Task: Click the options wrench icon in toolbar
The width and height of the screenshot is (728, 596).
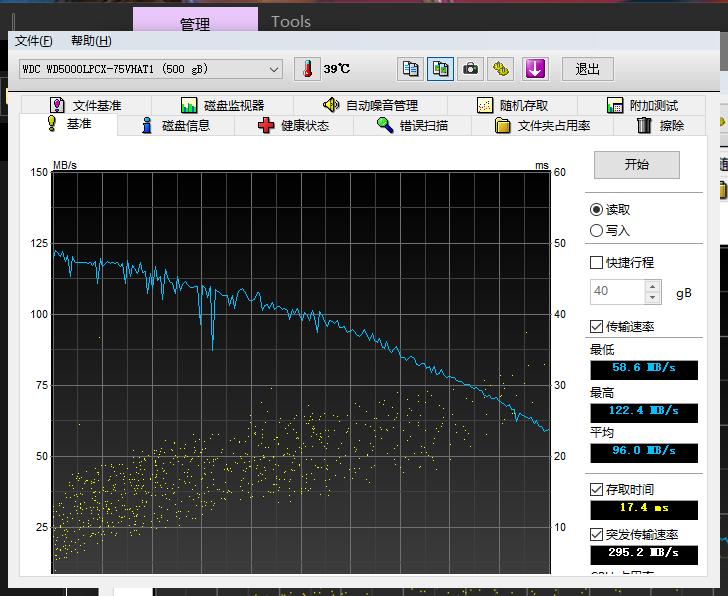Action: [501, 69]
